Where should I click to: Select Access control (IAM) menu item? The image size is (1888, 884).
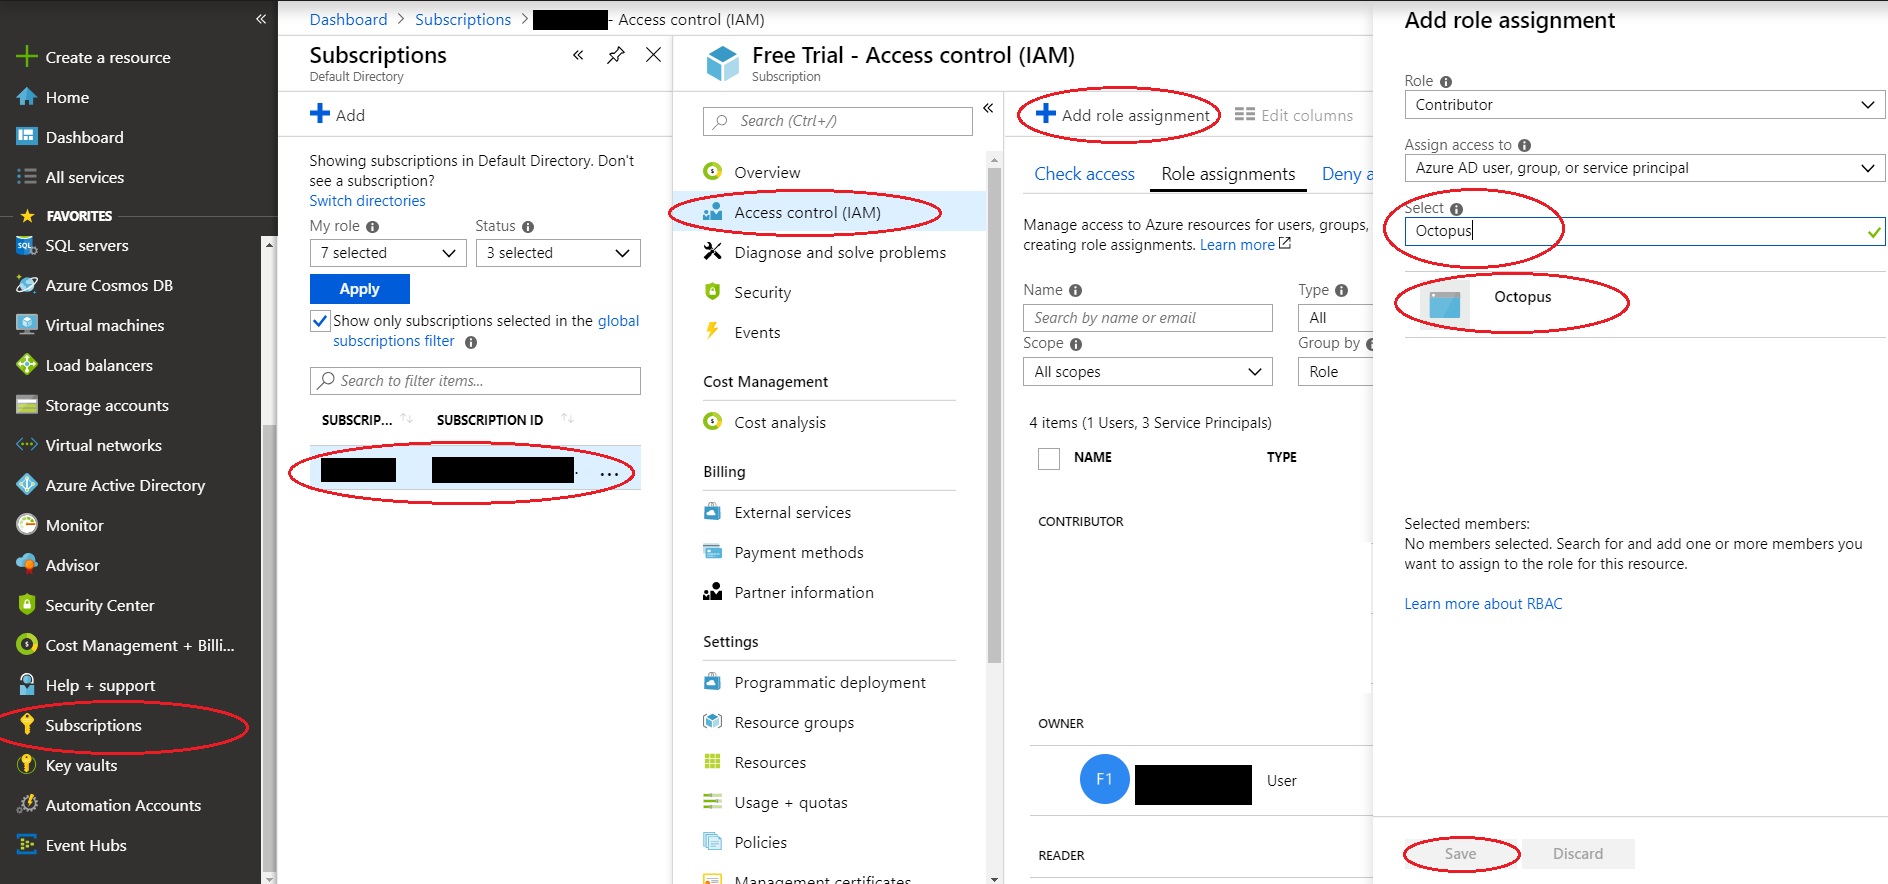point(806,213)
